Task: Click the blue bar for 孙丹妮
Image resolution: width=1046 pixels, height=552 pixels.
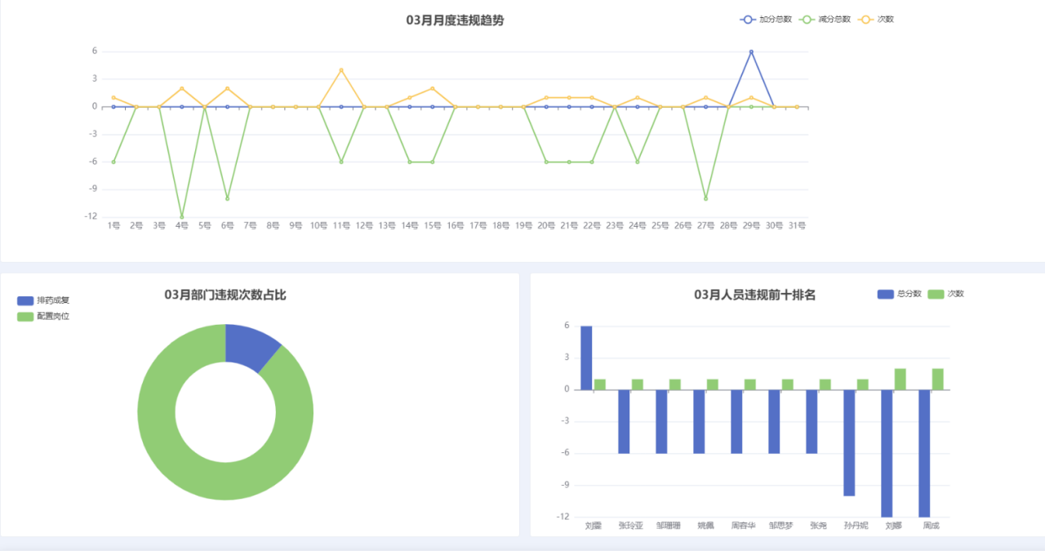Action: coord(849,442)
